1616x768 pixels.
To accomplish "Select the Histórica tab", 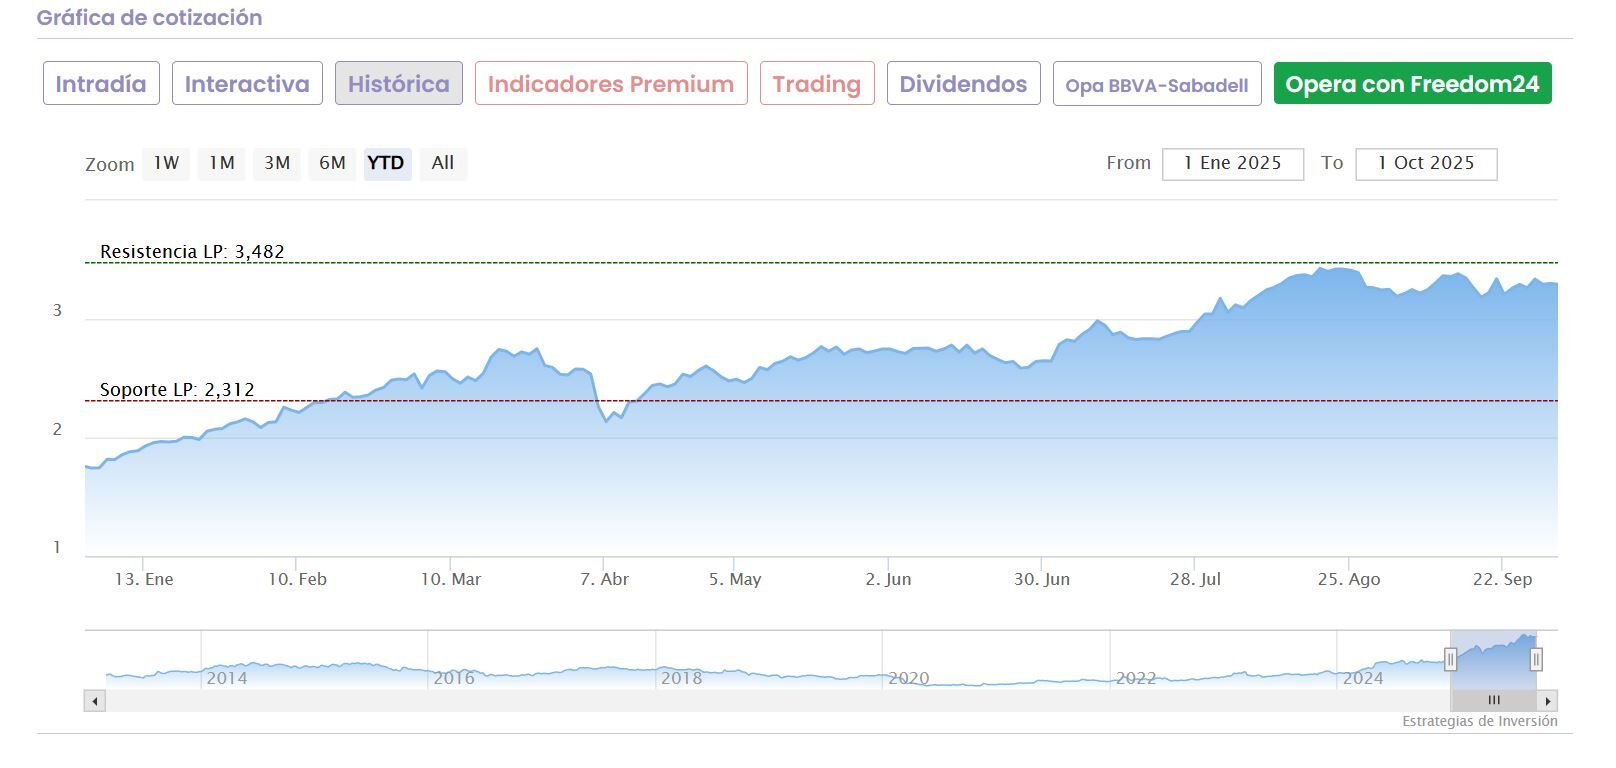I will click(398, 84).
